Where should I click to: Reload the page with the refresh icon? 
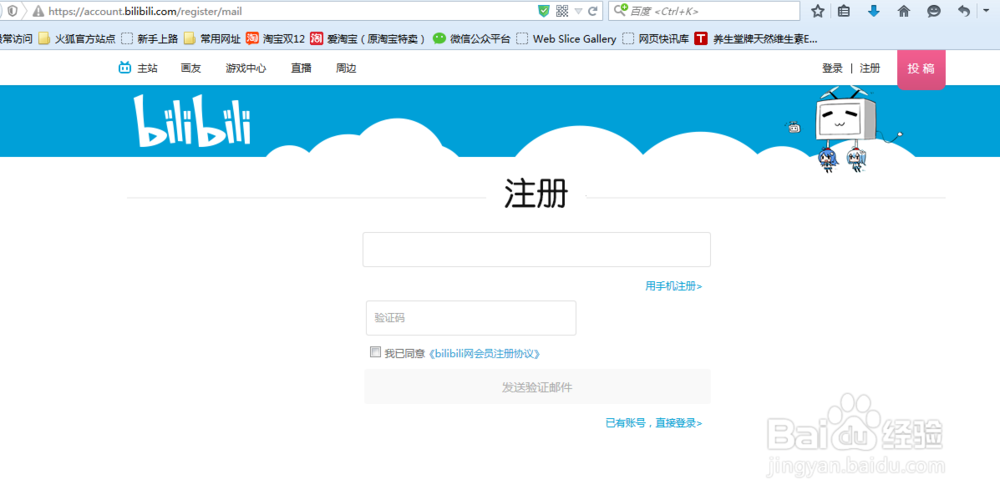(x=592, y=11)
